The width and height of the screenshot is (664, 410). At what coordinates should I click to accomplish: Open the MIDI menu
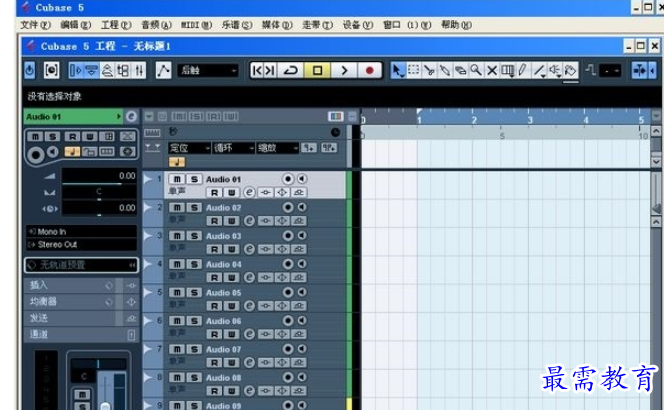click(196, 25)
